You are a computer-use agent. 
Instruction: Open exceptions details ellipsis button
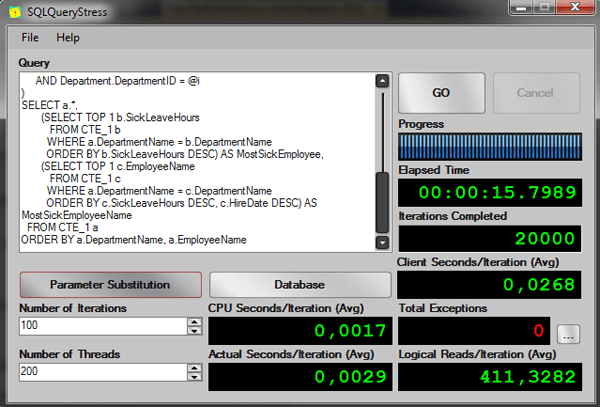tap(568, 334)
